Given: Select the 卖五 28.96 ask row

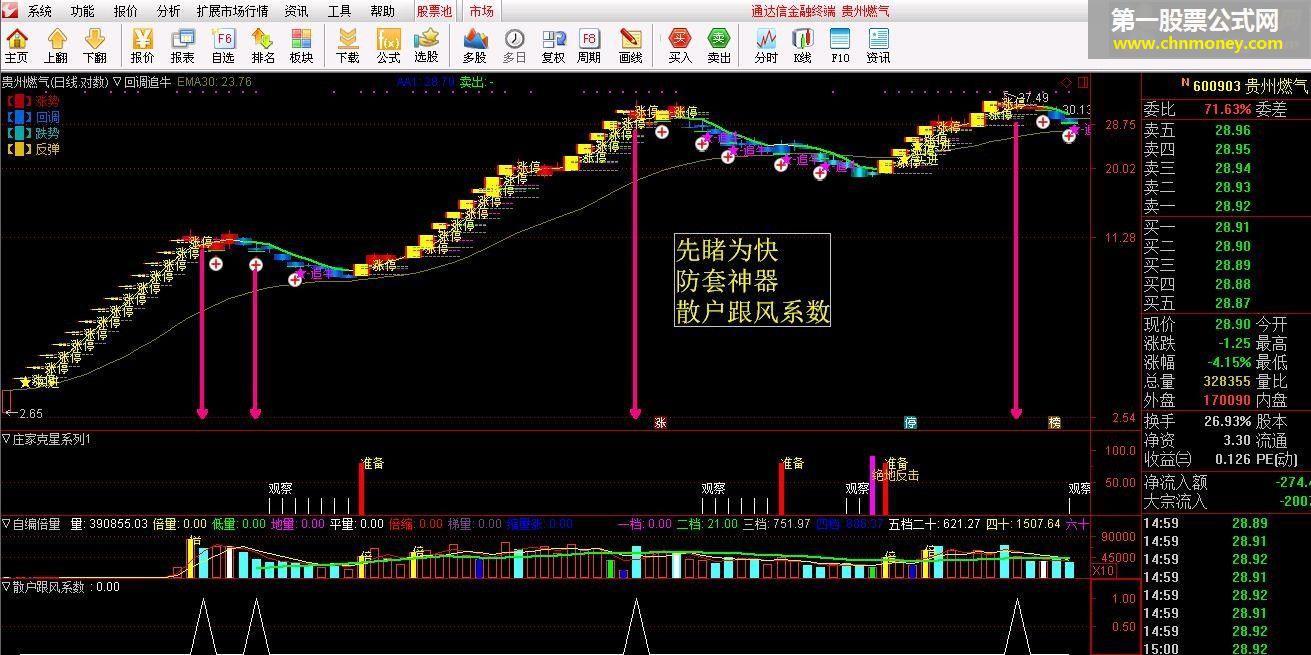Looking at the screenshot, I should pyautogui.click(x=1226, y=130).
